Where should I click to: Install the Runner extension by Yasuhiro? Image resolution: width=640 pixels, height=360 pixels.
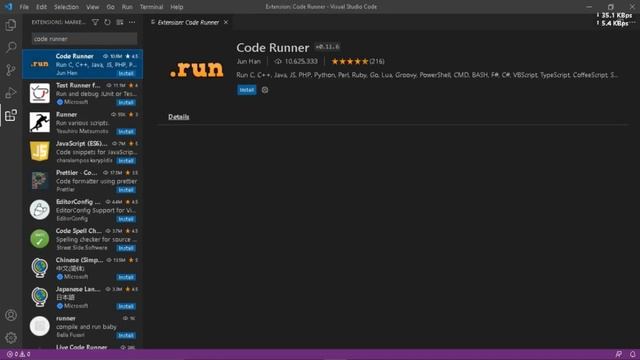tap(126, 131)
